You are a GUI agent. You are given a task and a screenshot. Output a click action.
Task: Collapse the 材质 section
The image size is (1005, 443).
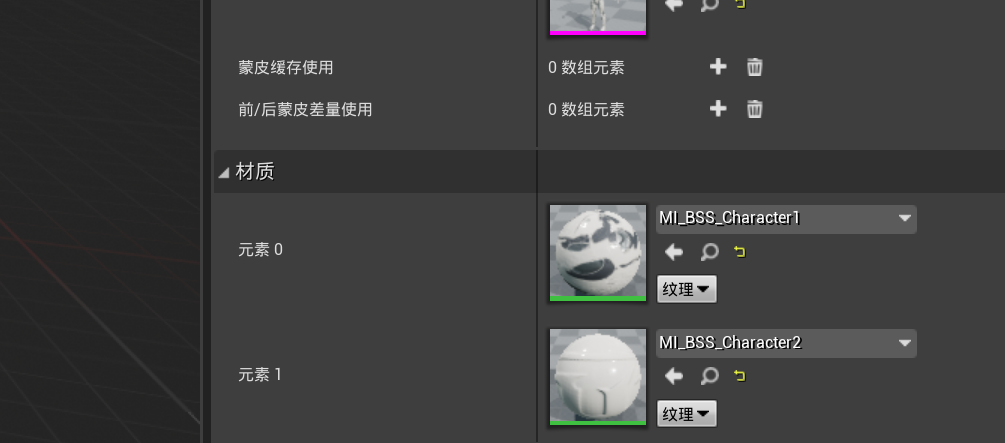pos(223,172)
